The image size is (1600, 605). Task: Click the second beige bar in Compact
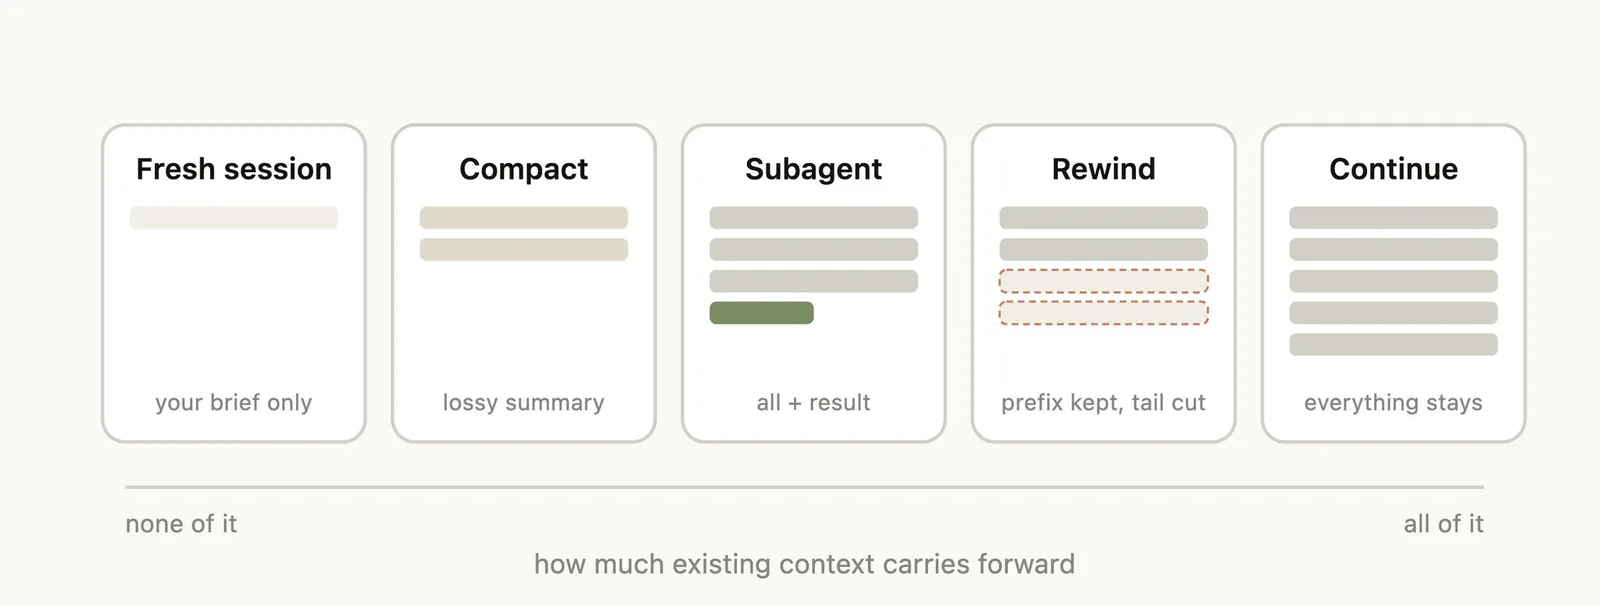[523, 250]
